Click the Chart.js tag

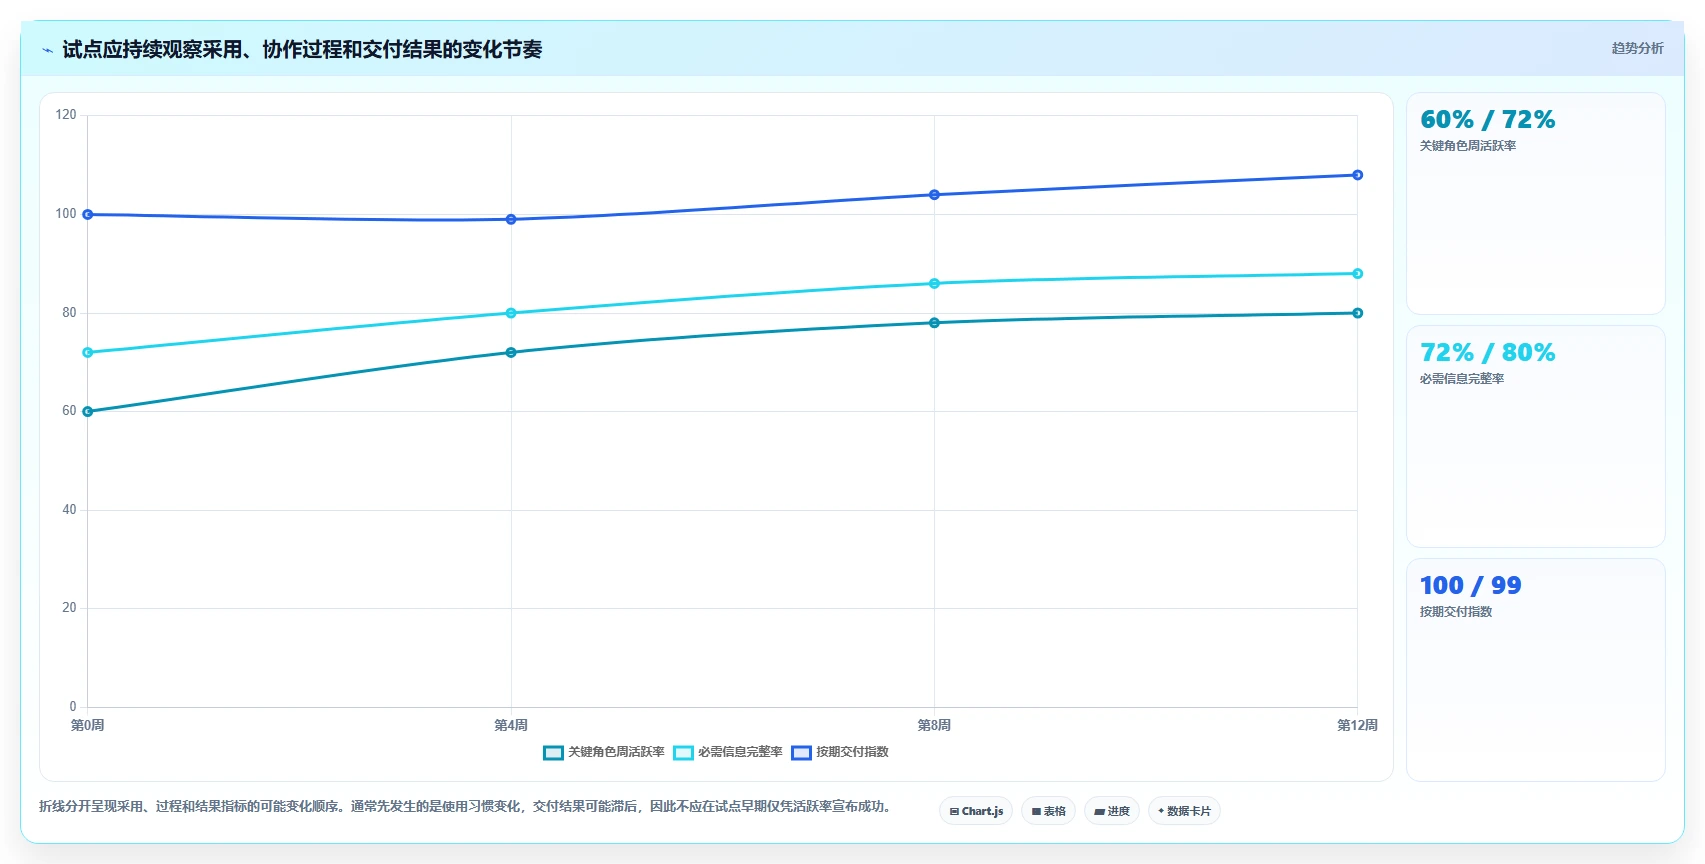[976, 811]
